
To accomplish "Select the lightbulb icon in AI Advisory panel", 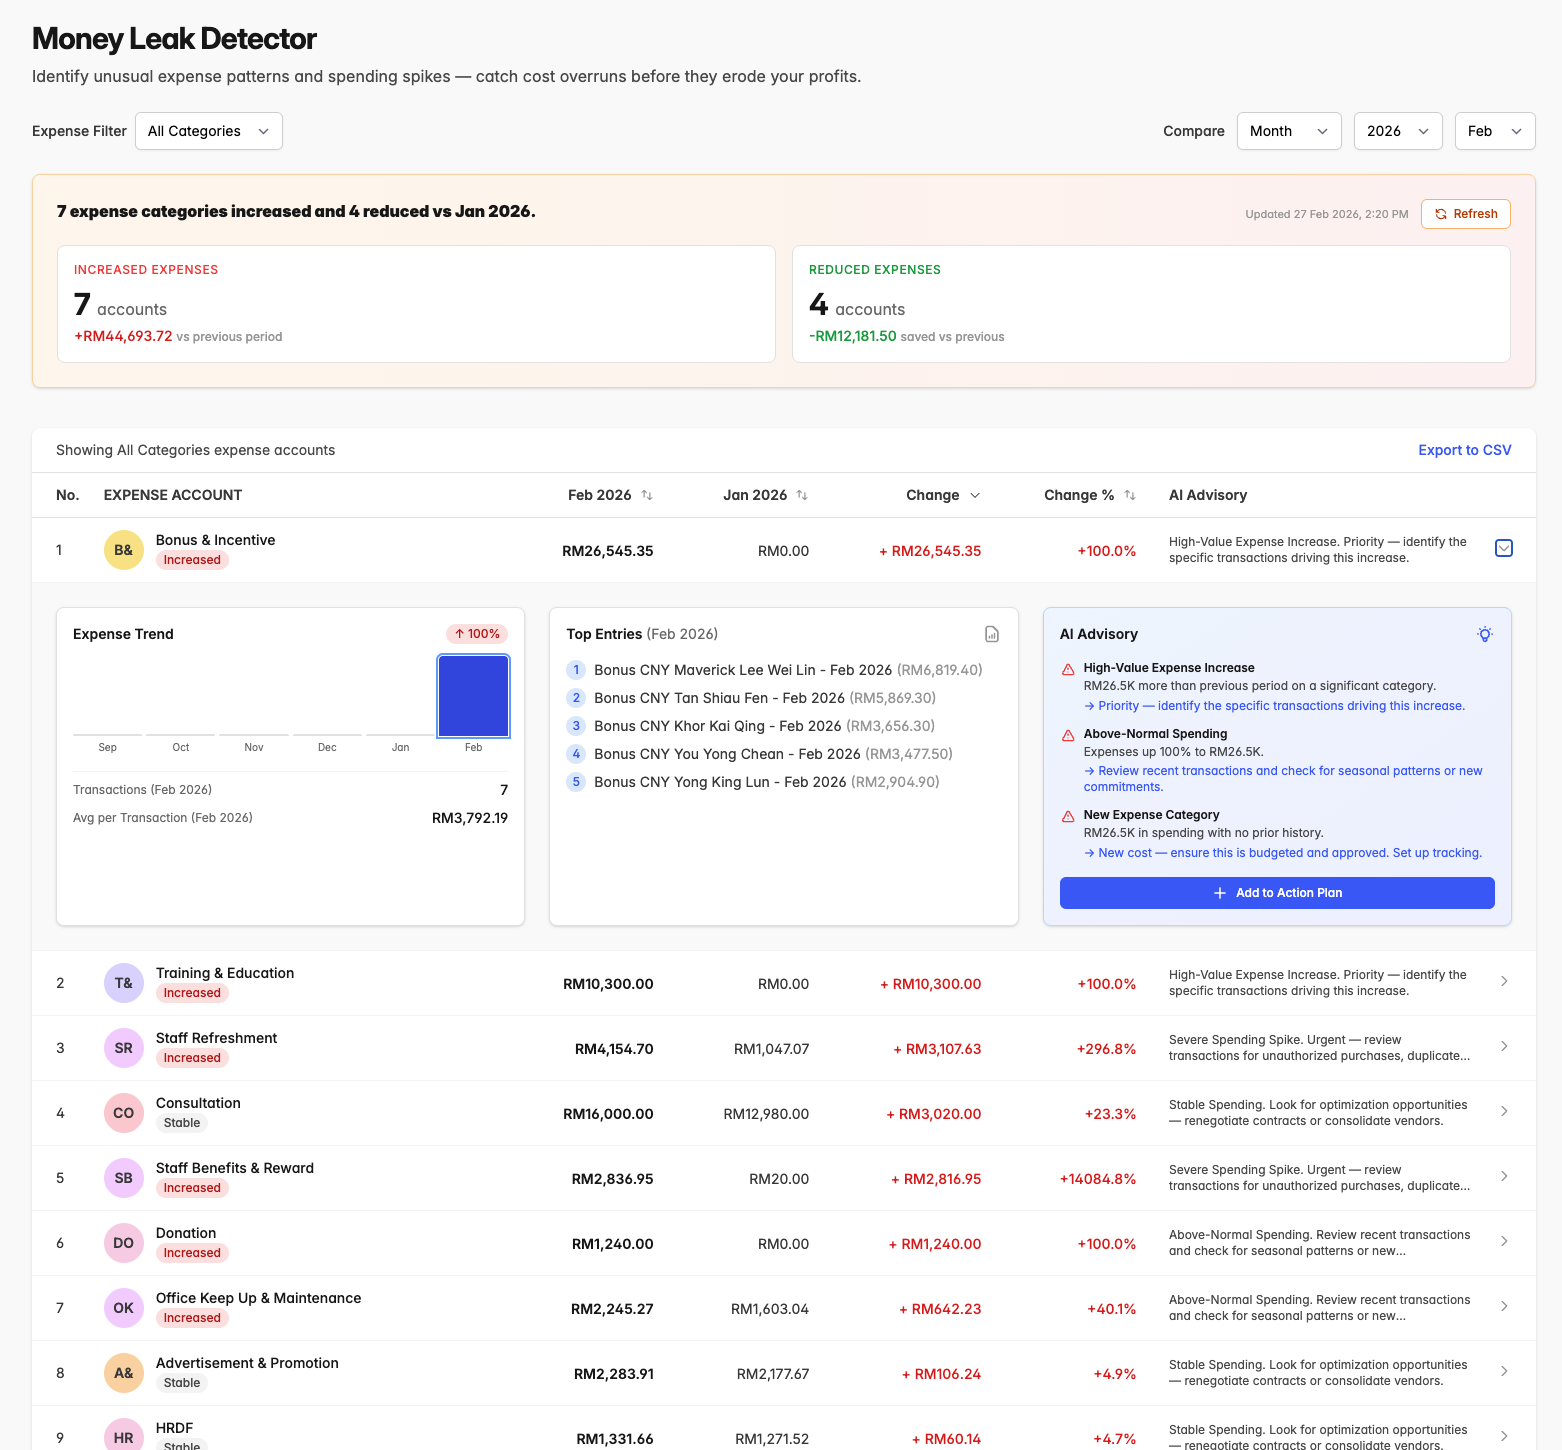I will pos(1485,634).
